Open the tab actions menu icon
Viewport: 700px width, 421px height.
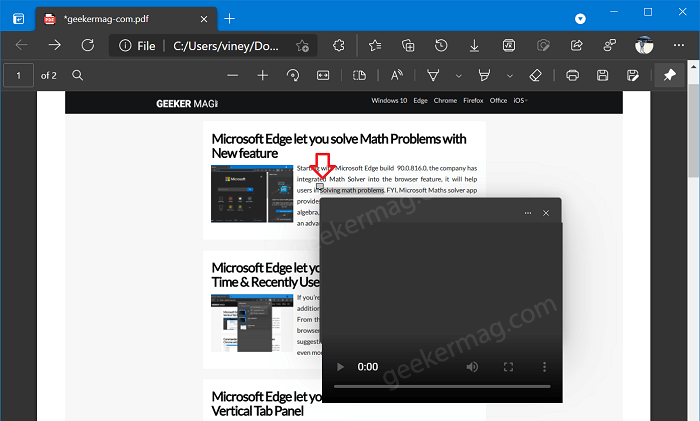(x=18, y=19)
